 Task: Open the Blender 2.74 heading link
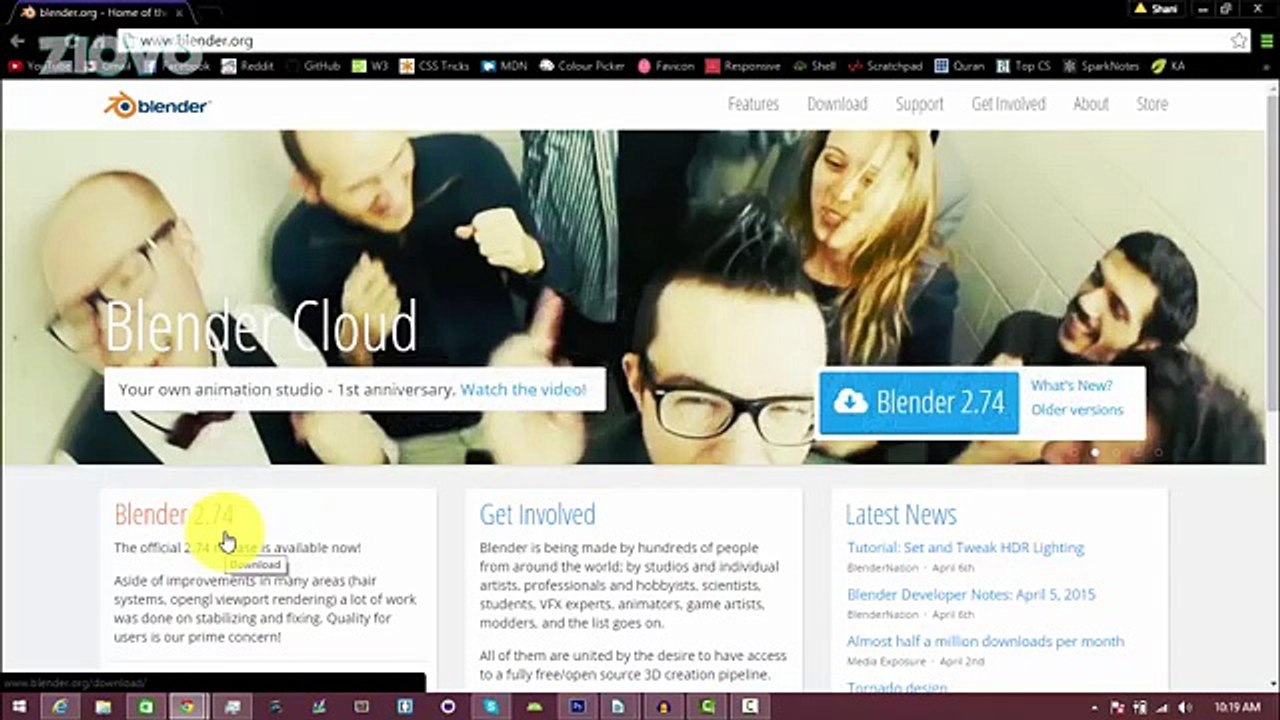coord(174,514)
